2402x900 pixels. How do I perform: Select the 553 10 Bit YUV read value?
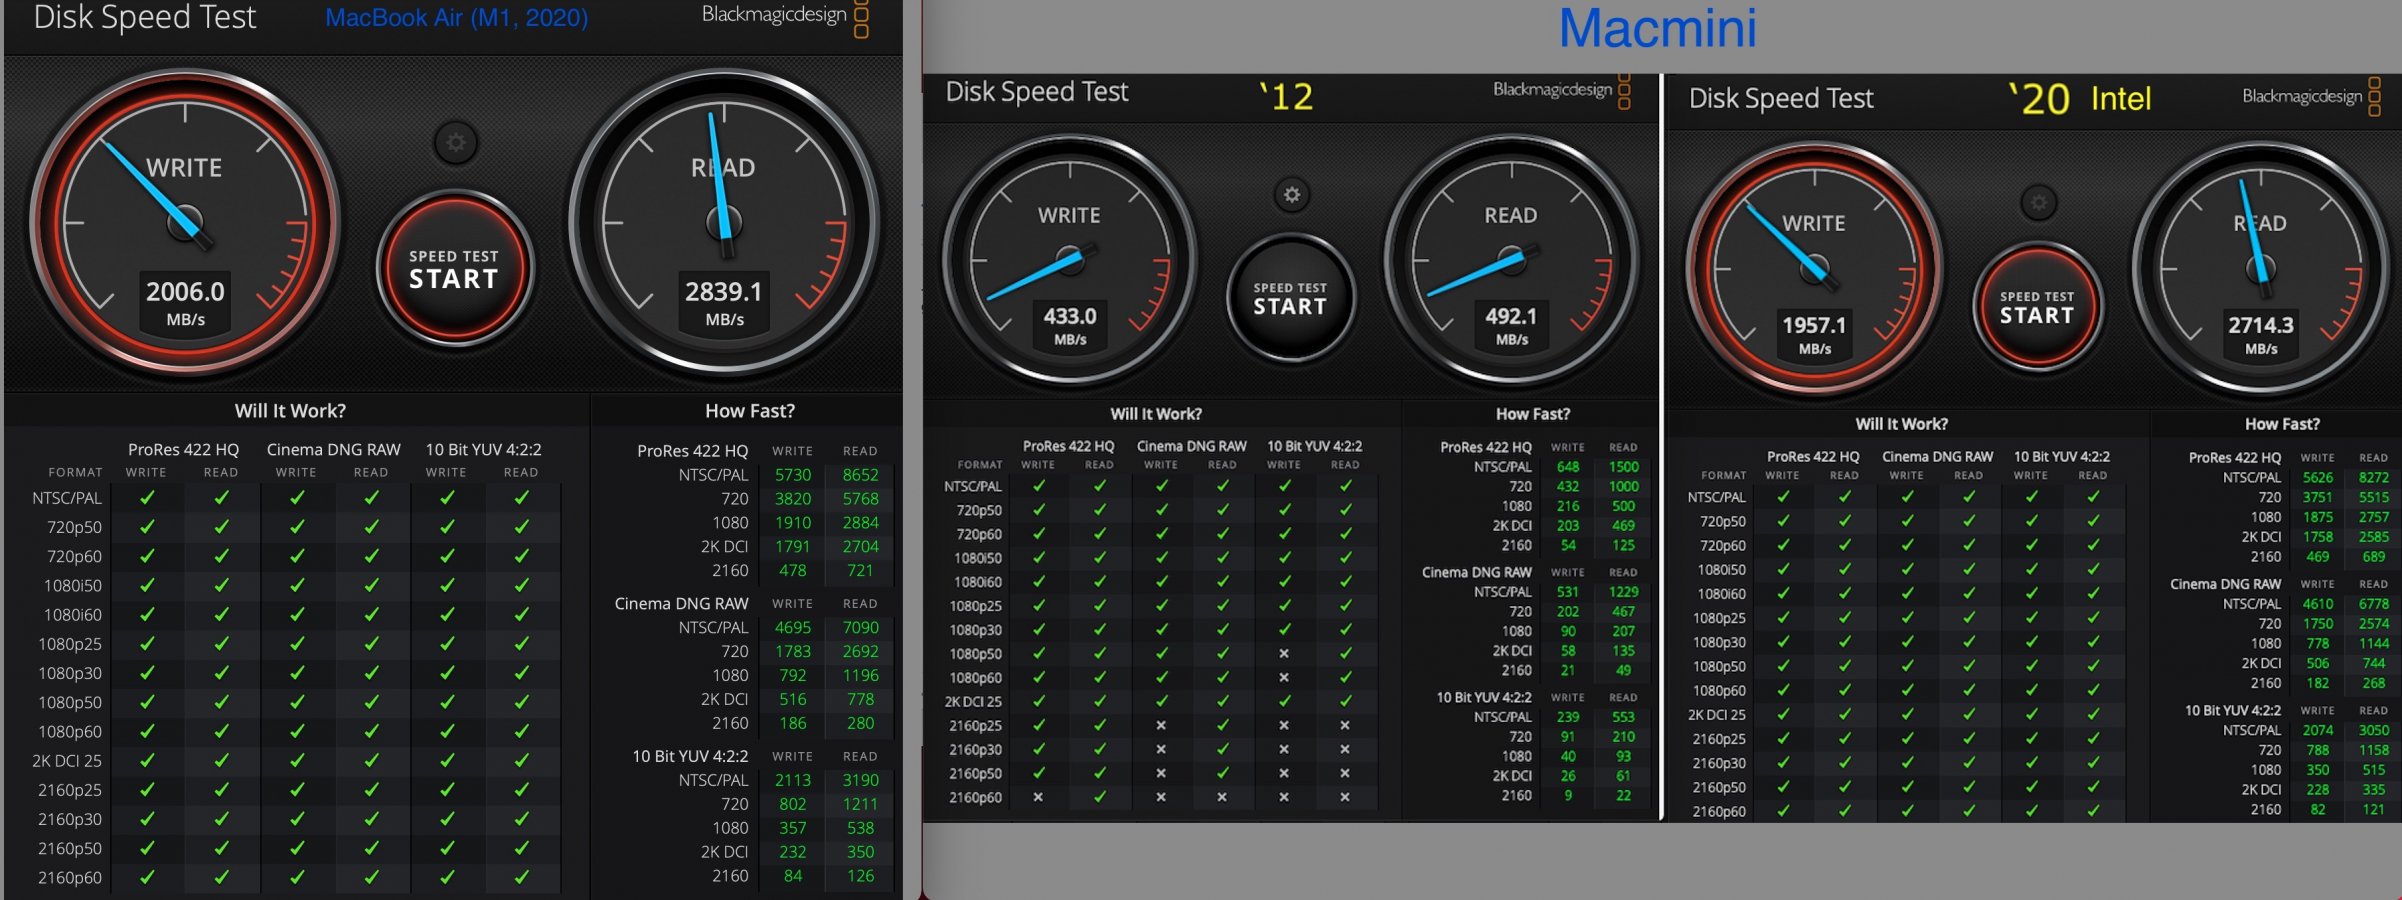tap(1623, 717)
